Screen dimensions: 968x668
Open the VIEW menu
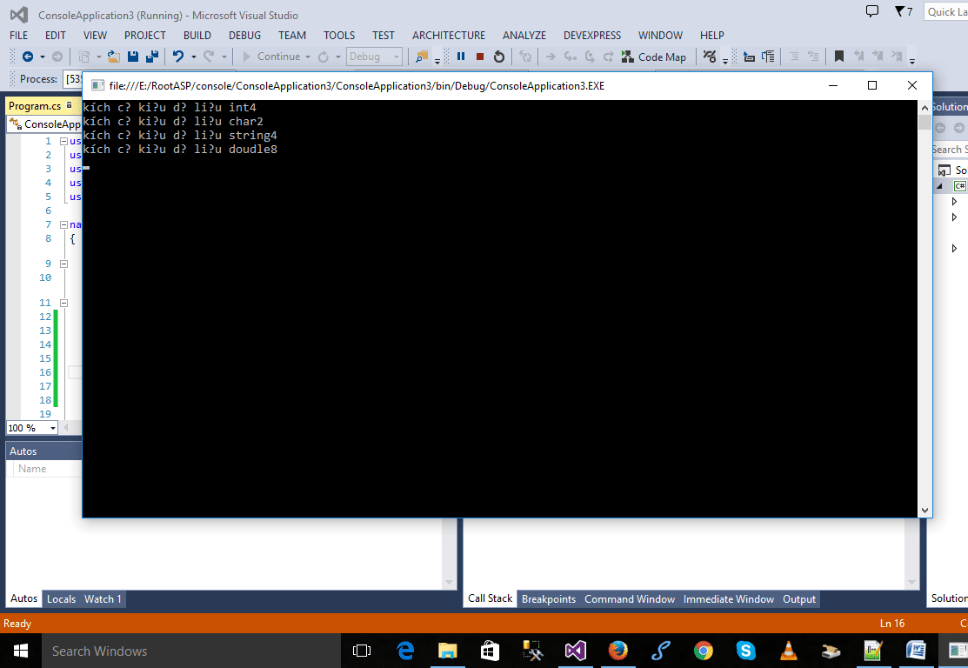pyautogui.click(x=95, y=35)
